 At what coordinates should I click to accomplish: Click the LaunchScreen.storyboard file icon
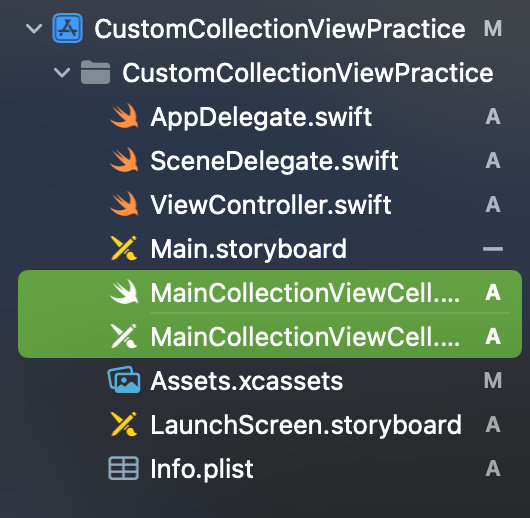tap(124, 424)
